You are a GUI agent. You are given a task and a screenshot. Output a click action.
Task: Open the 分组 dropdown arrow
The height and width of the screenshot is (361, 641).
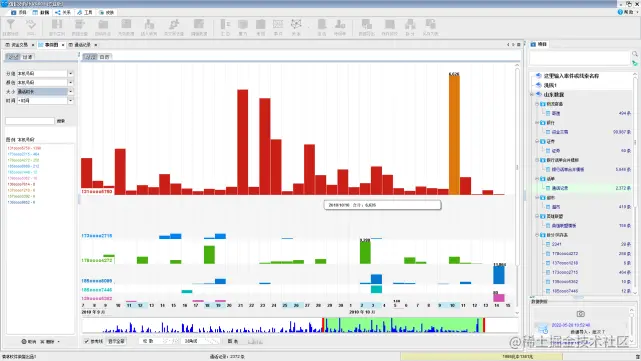point(70,74)
